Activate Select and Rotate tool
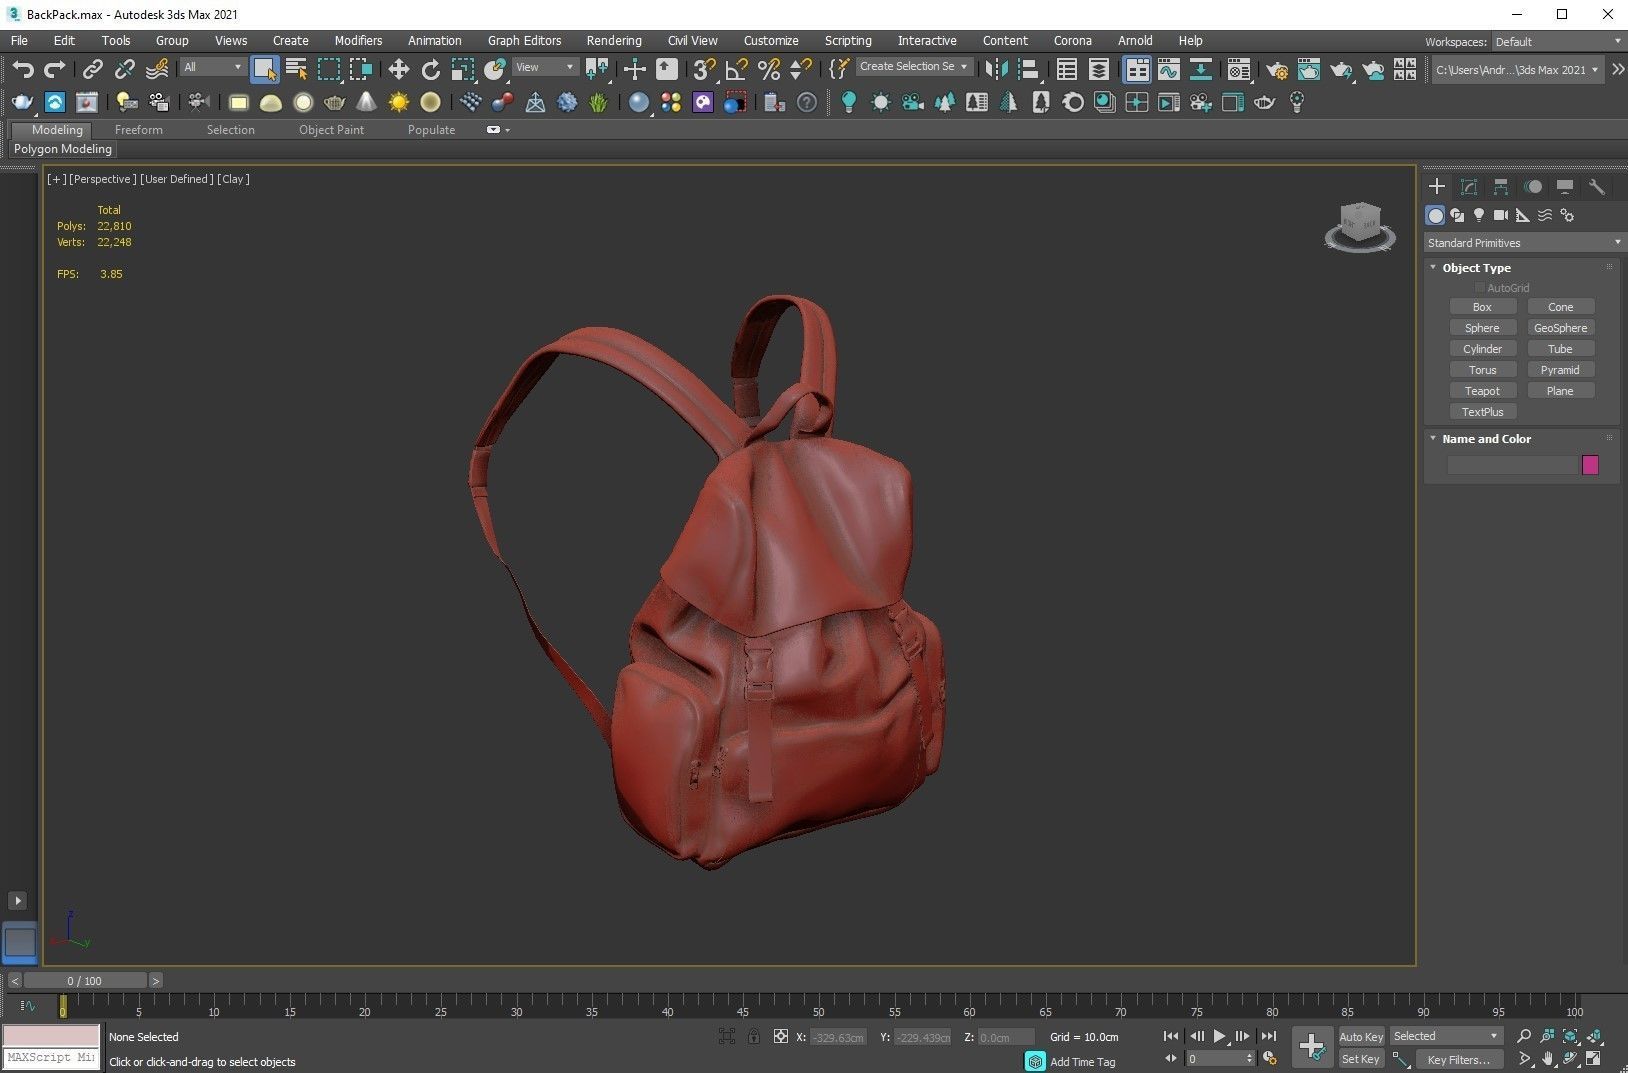The width and height of the screenshot is (1628, 1073). (x=431, y=69)
